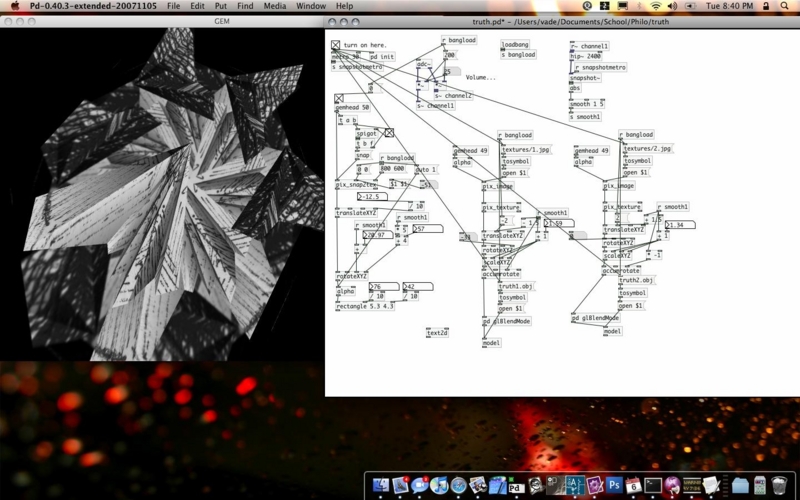Screen dimensions: 800x500
Task: Click the lock icon in the menu bar
Action: pos(766,6)
